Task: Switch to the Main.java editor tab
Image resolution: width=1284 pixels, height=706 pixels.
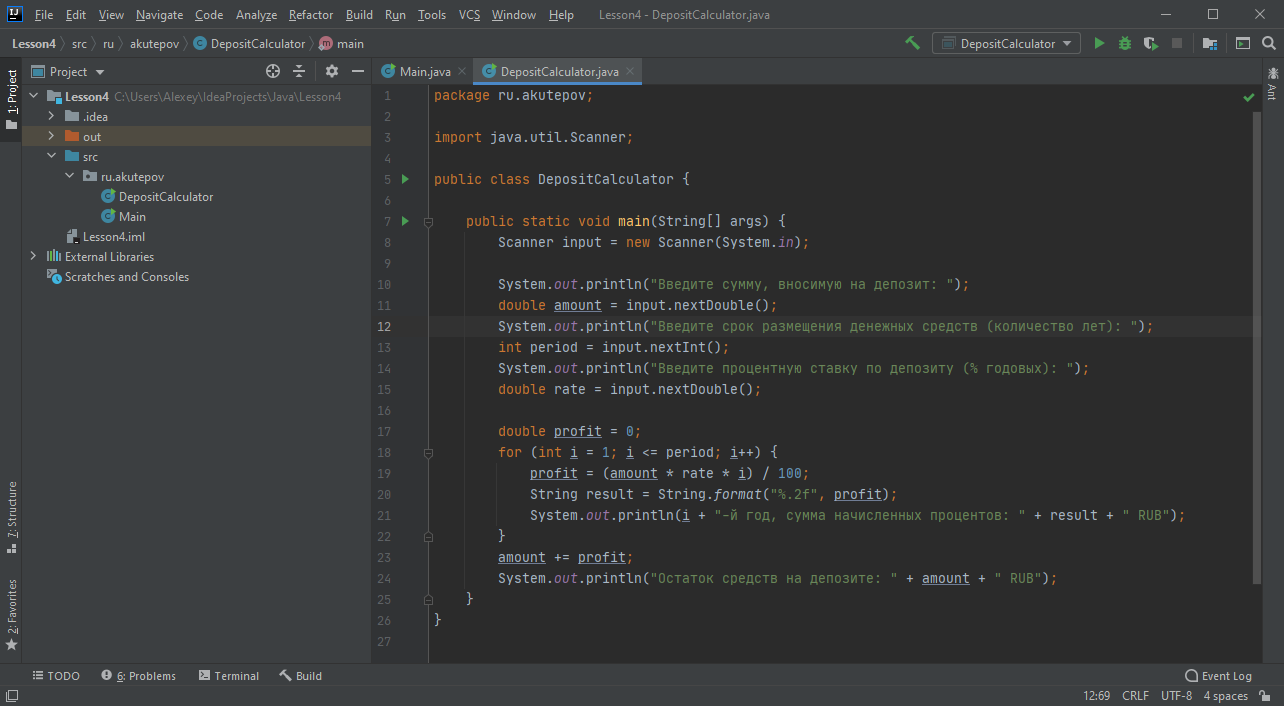Action: (425, 72)
